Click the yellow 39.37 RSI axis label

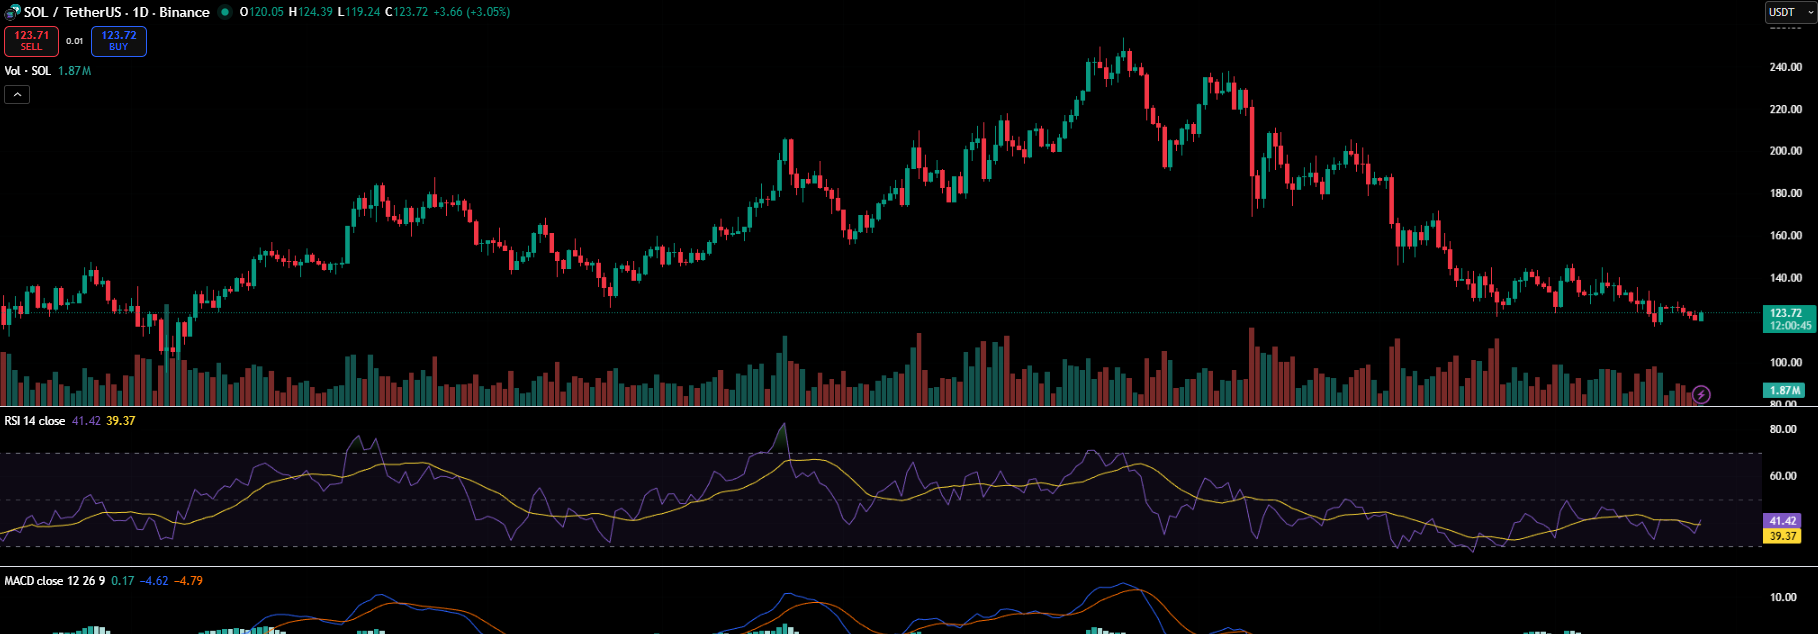tap(1782, 536)
